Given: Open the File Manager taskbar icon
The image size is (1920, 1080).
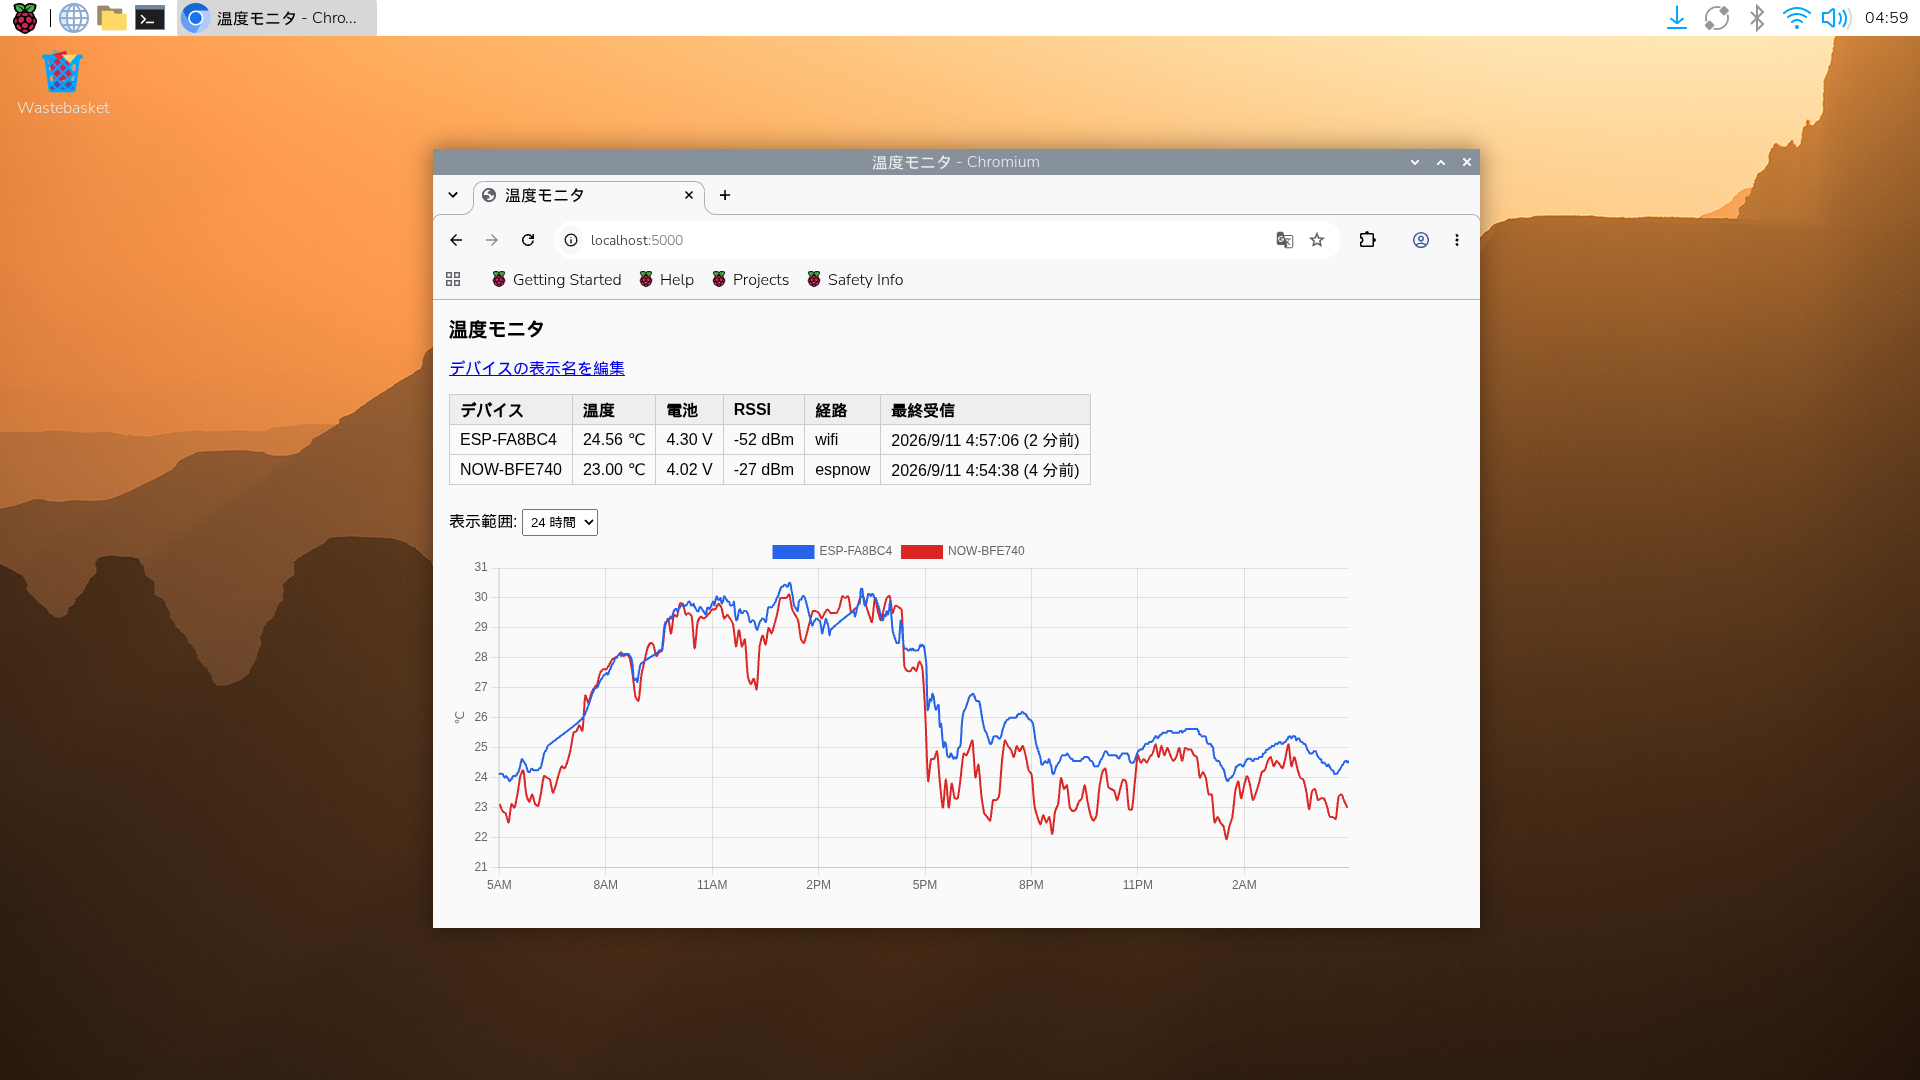Looking at the screenshot, I should pos(112,18).
